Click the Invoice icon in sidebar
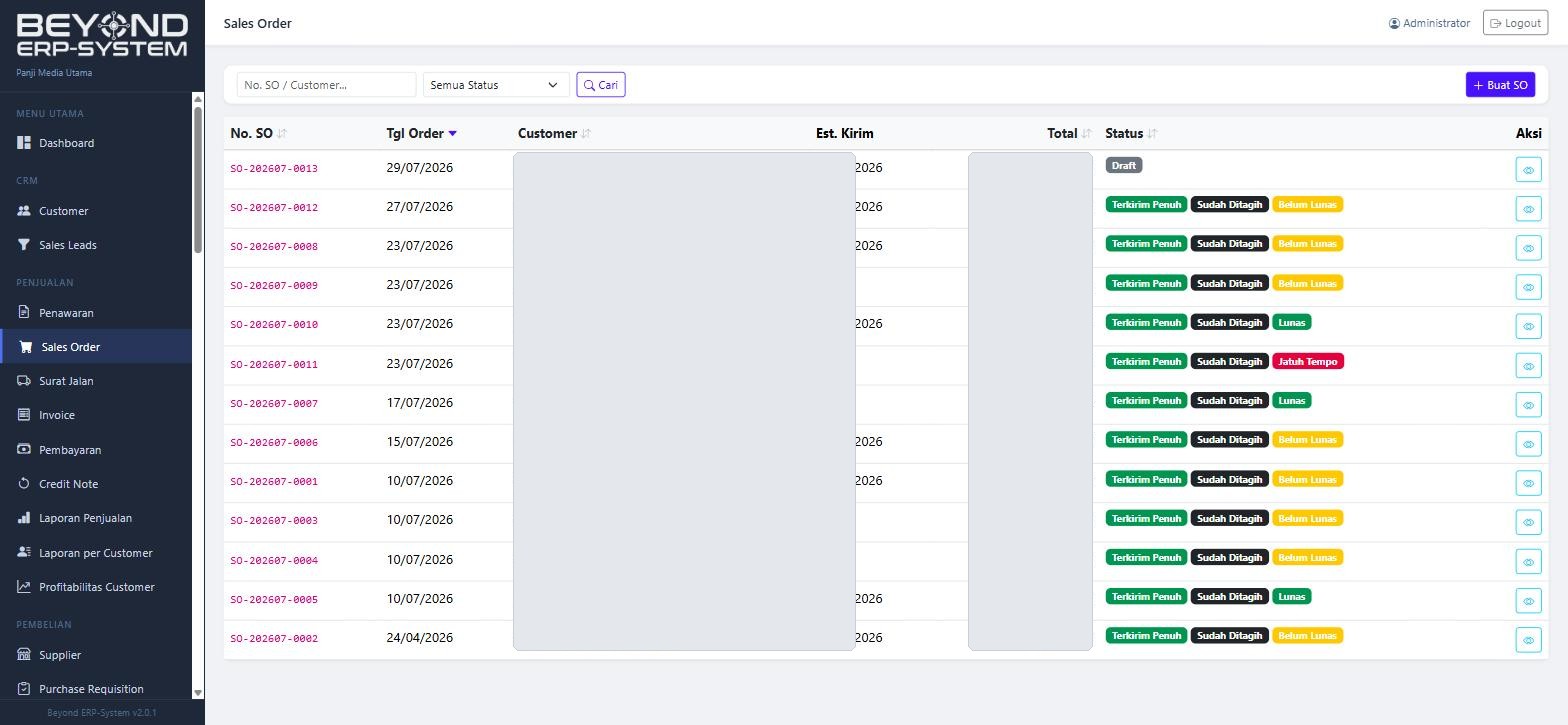This screenshot has height=725, width=1568. click(24, 415)
